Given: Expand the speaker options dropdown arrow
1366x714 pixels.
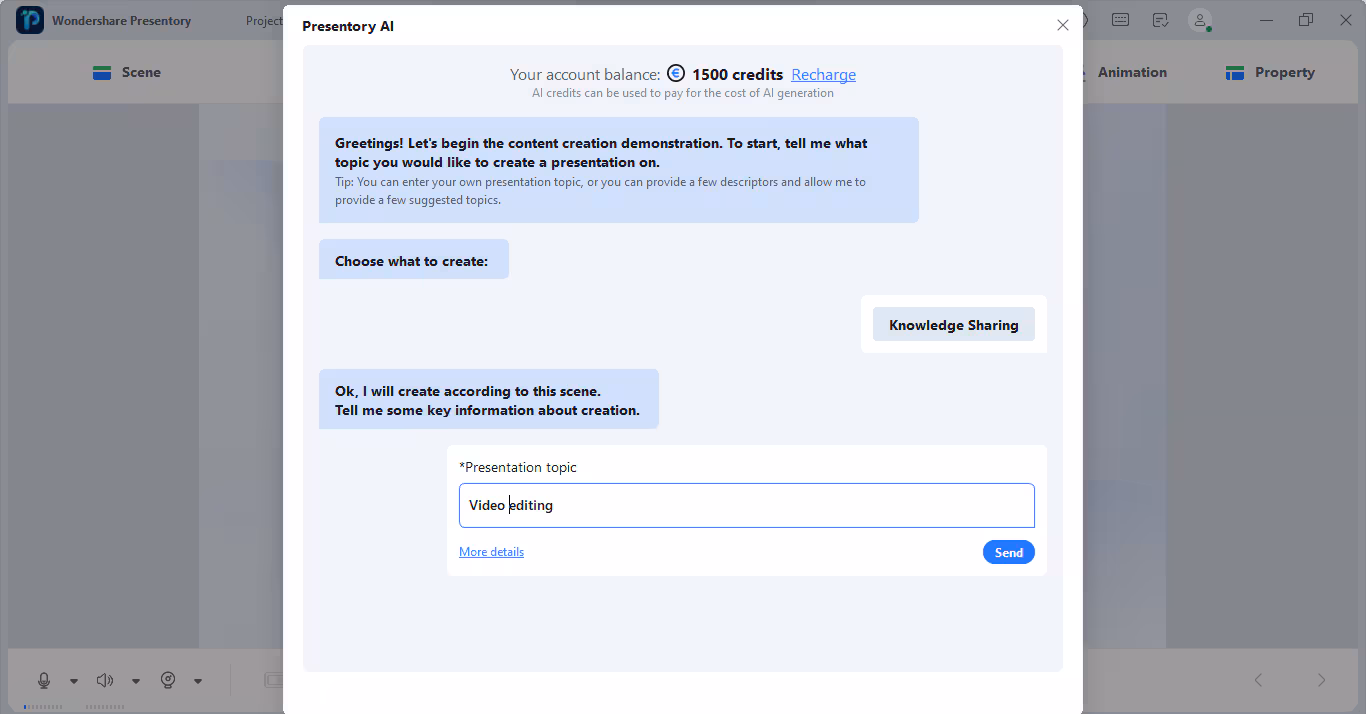Looking at the screenshot, I should coord(136,681).
